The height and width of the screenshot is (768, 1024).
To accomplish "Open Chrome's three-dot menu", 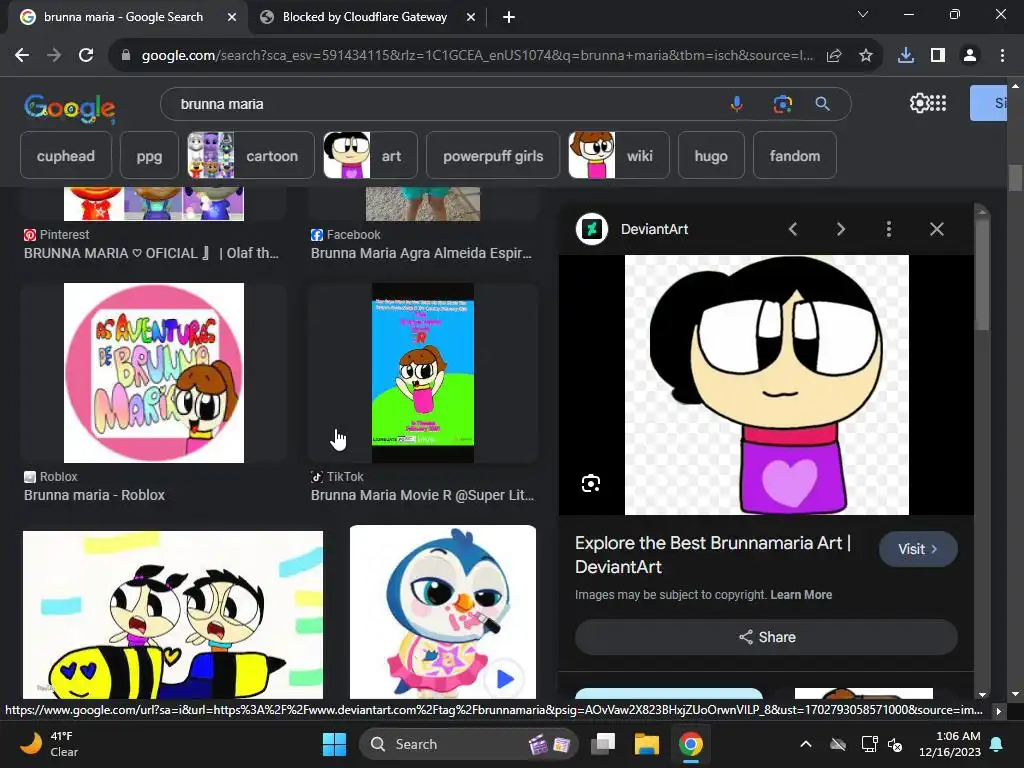I will pyautogui.click(x=1002, y=56).
